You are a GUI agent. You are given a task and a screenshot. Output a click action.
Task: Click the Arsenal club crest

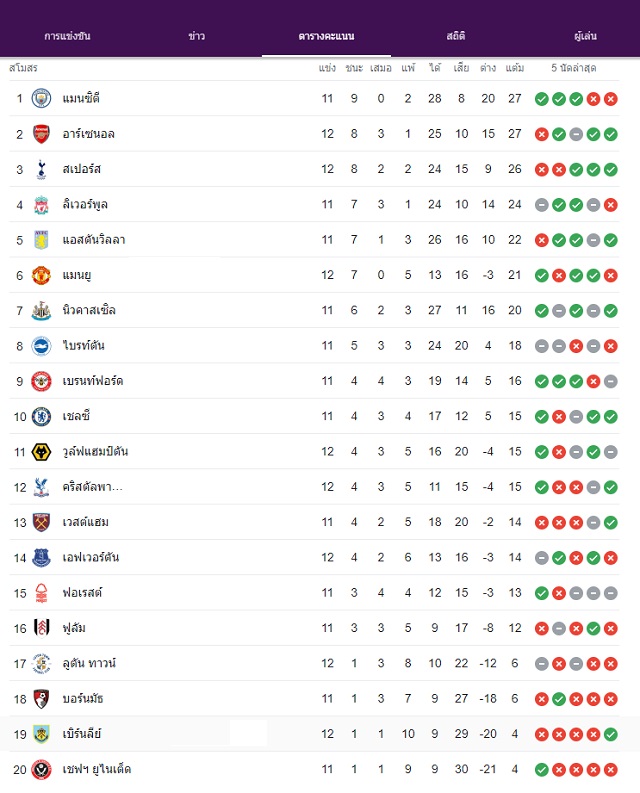[x=41, y=134]
